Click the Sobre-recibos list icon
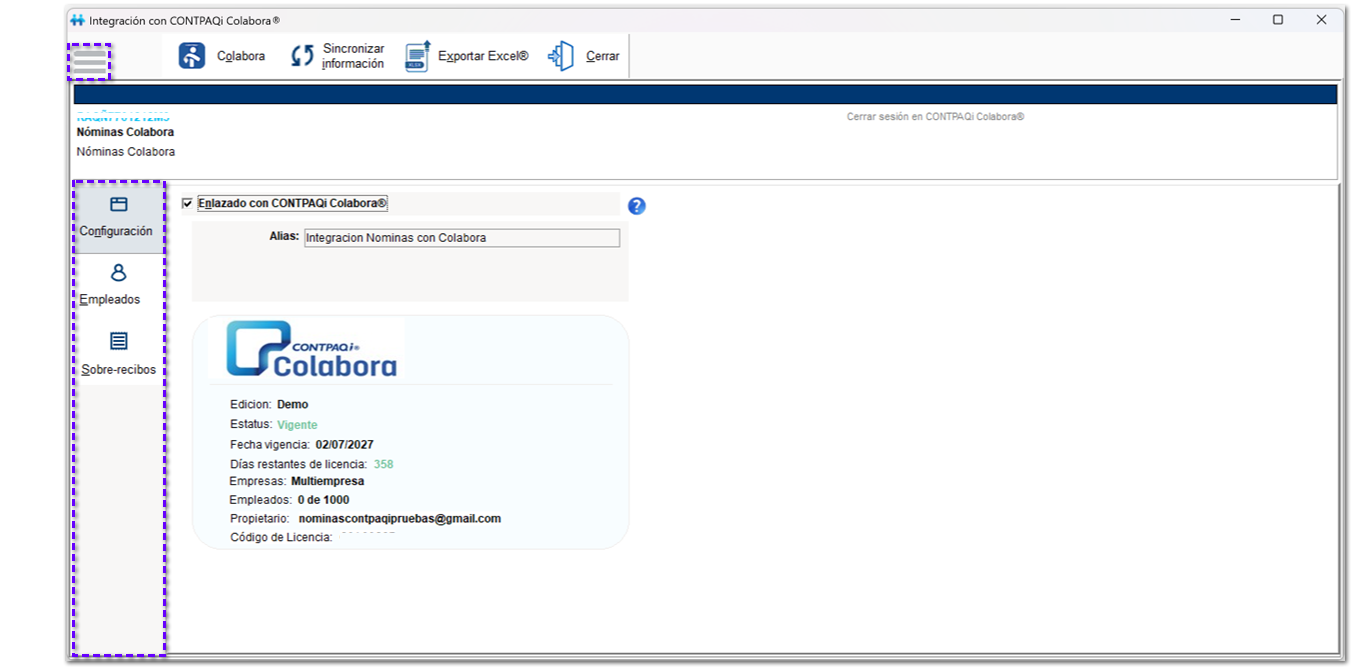This screenshot has height=670, width=1354. pos(118,341)
